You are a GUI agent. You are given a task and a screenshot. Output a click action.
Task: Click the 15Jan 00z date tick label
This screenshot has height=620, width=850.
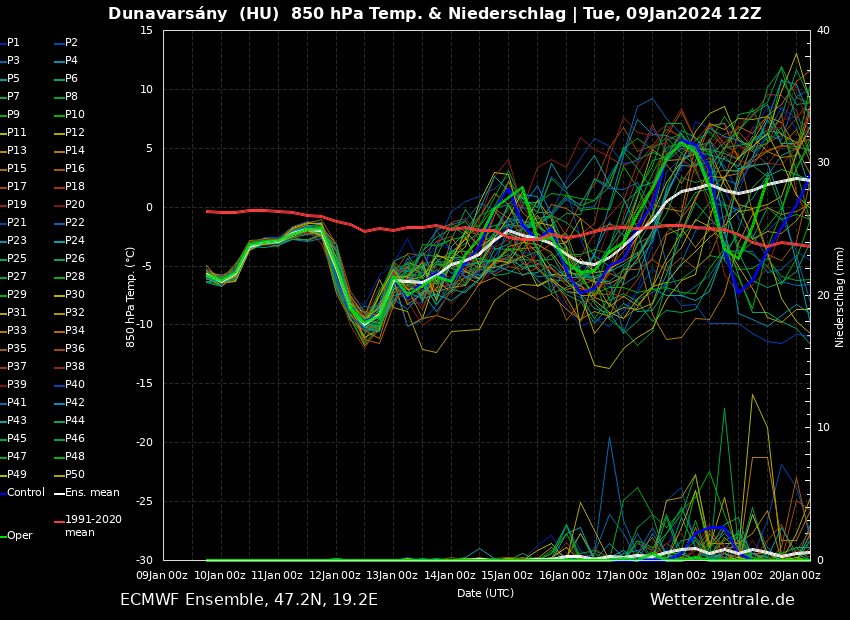[x=508, y=575]
